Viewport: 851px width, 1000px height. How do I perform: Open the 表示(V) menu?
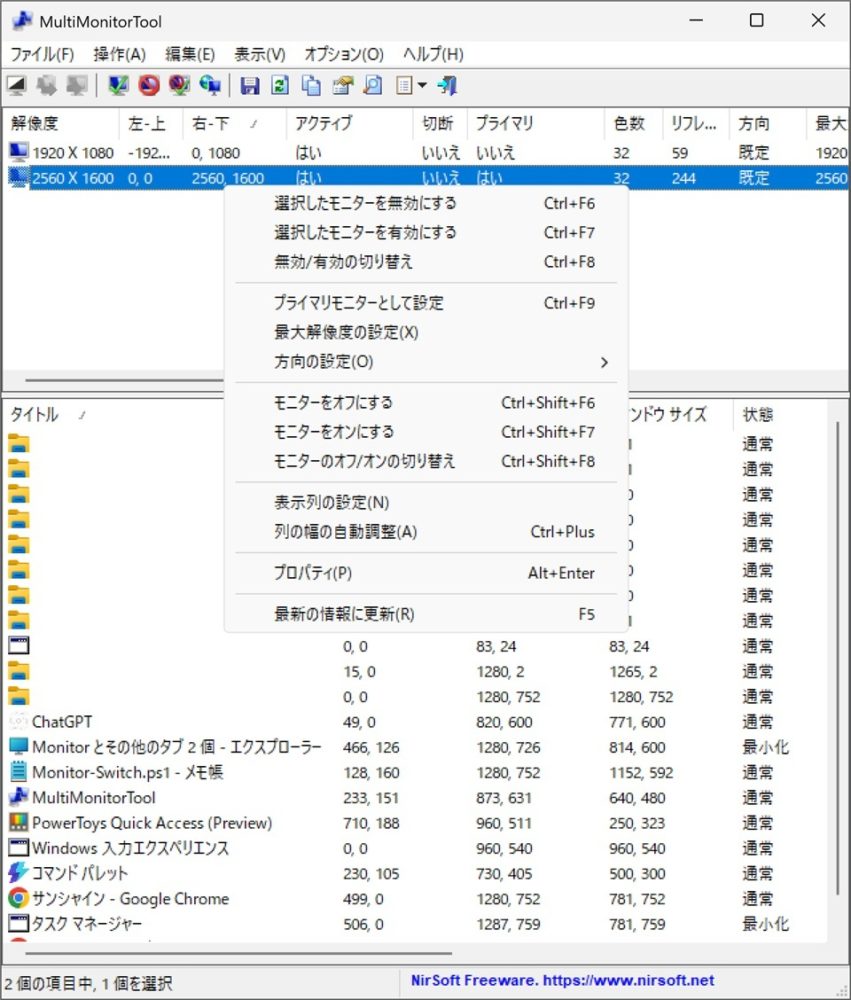coord(260,54)
